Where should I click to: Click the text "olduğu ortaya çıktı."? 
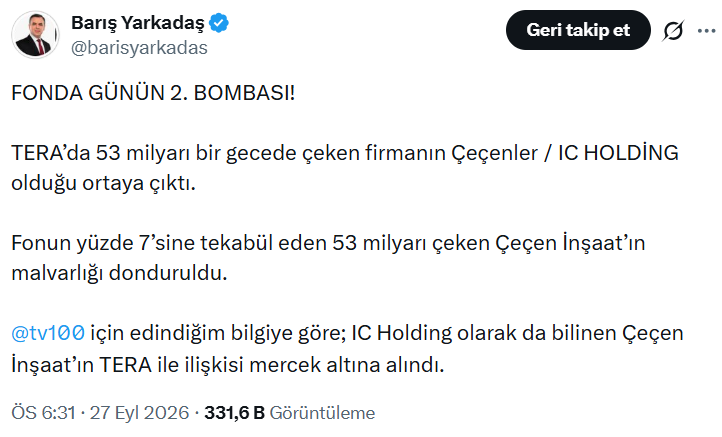104,183
